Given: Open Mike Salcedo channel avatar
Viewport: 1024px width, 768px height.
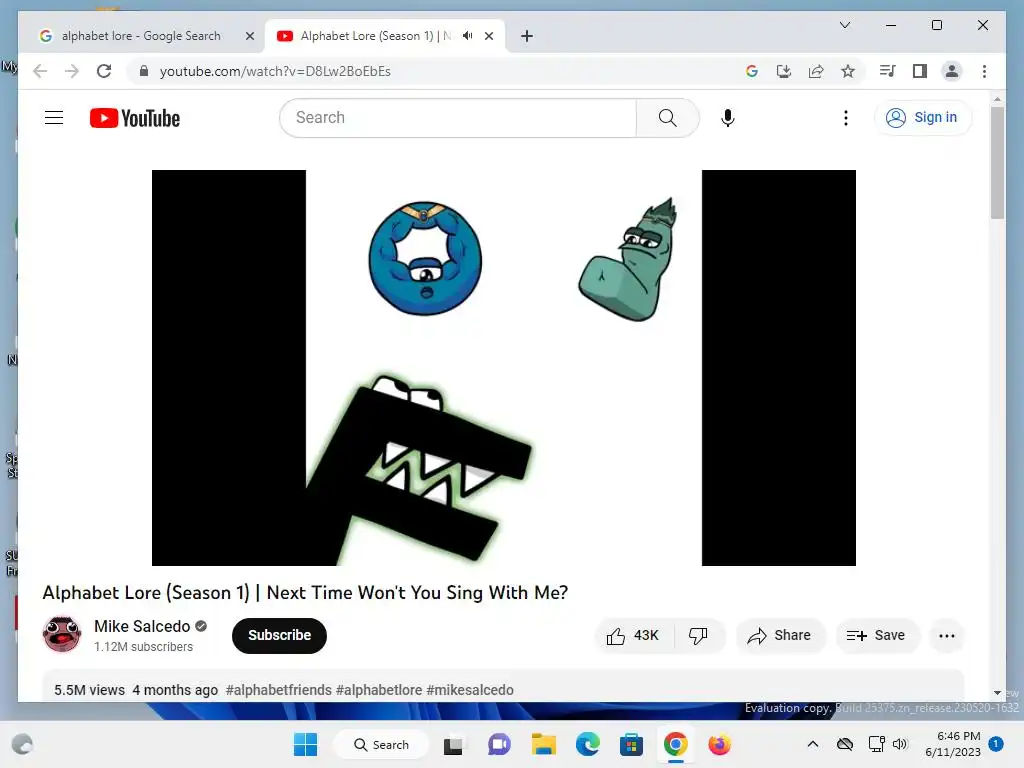Looking at the screenshot, I should (x=62, y=633).
